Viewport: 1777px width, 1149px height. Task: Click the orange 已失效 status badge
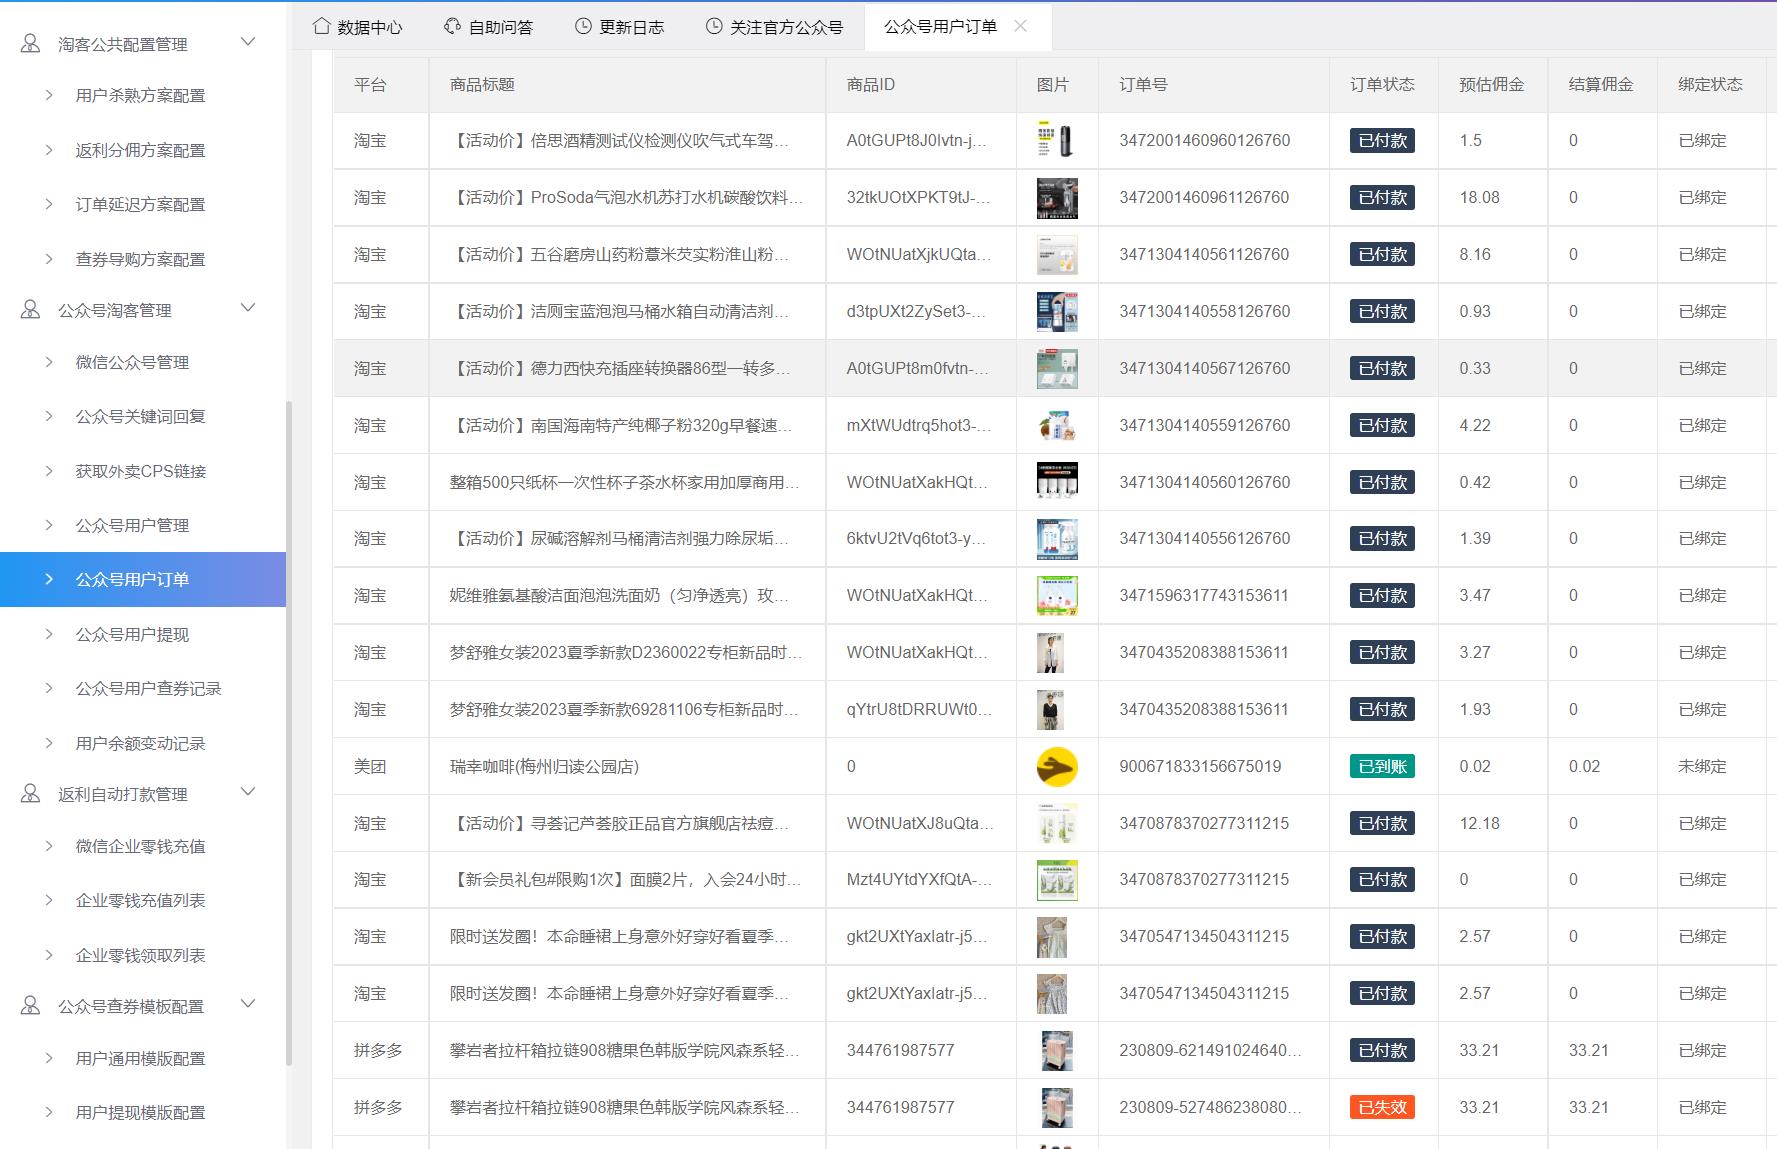tap(1382, 1107)
